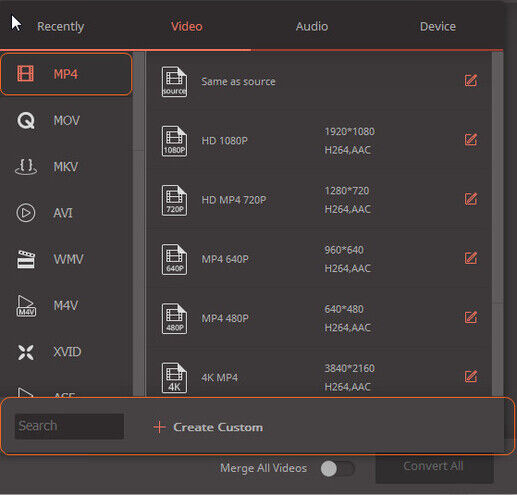Click the MKV format icon
The height and width of the screenshot is (495, 517).
click(x=26, y=167)
